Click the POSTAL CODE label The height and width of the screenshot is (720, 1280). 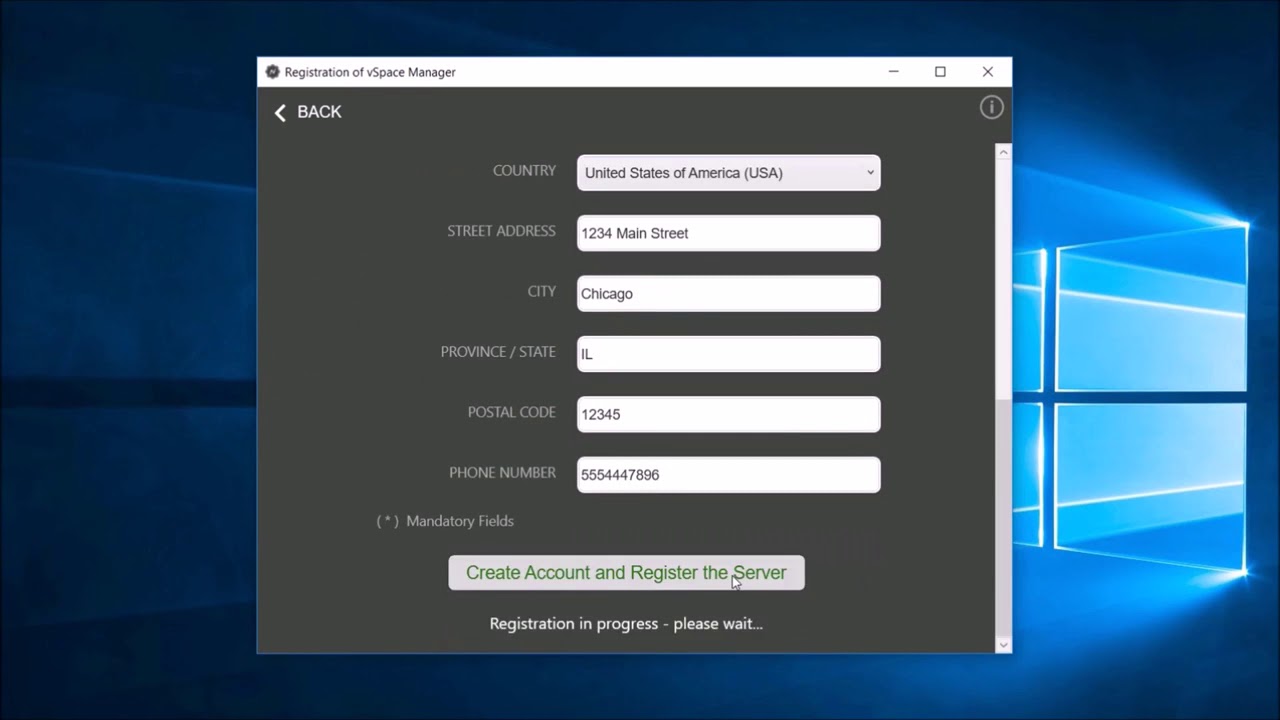[512, 412]
